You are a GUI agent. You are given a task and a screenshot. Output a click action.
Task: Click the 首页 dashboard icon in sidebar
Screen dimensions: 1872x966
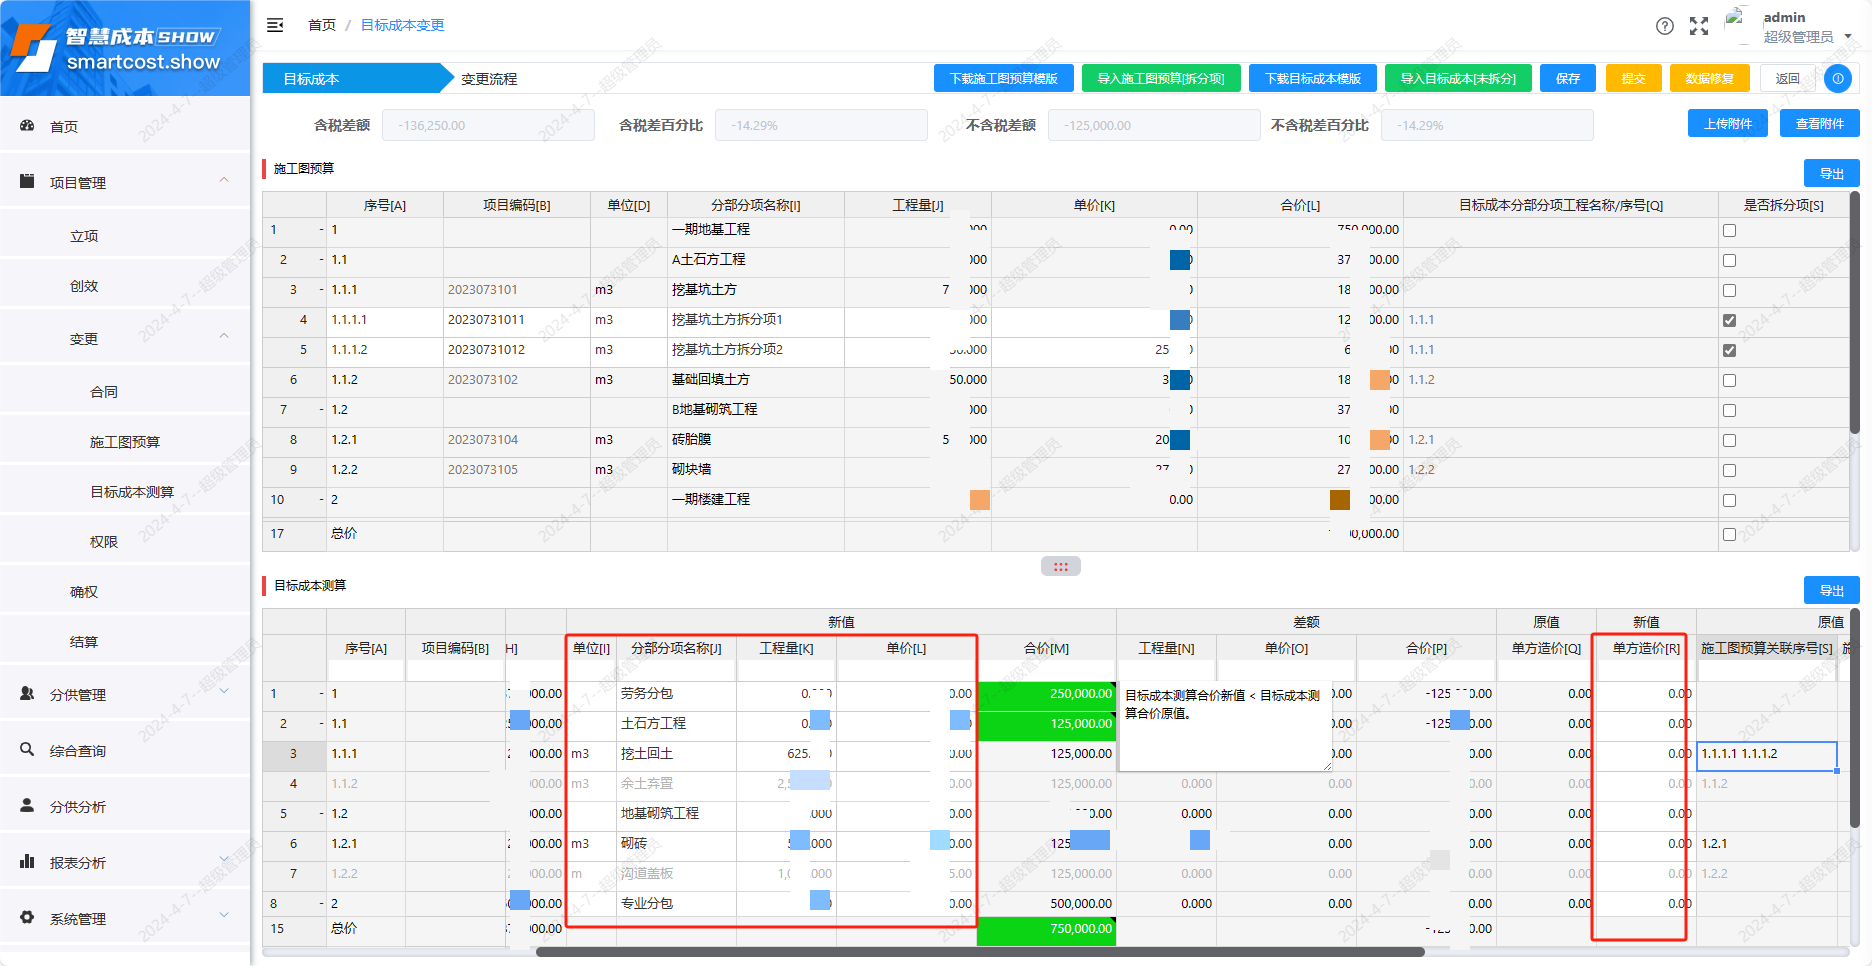[x=27, y=126]
